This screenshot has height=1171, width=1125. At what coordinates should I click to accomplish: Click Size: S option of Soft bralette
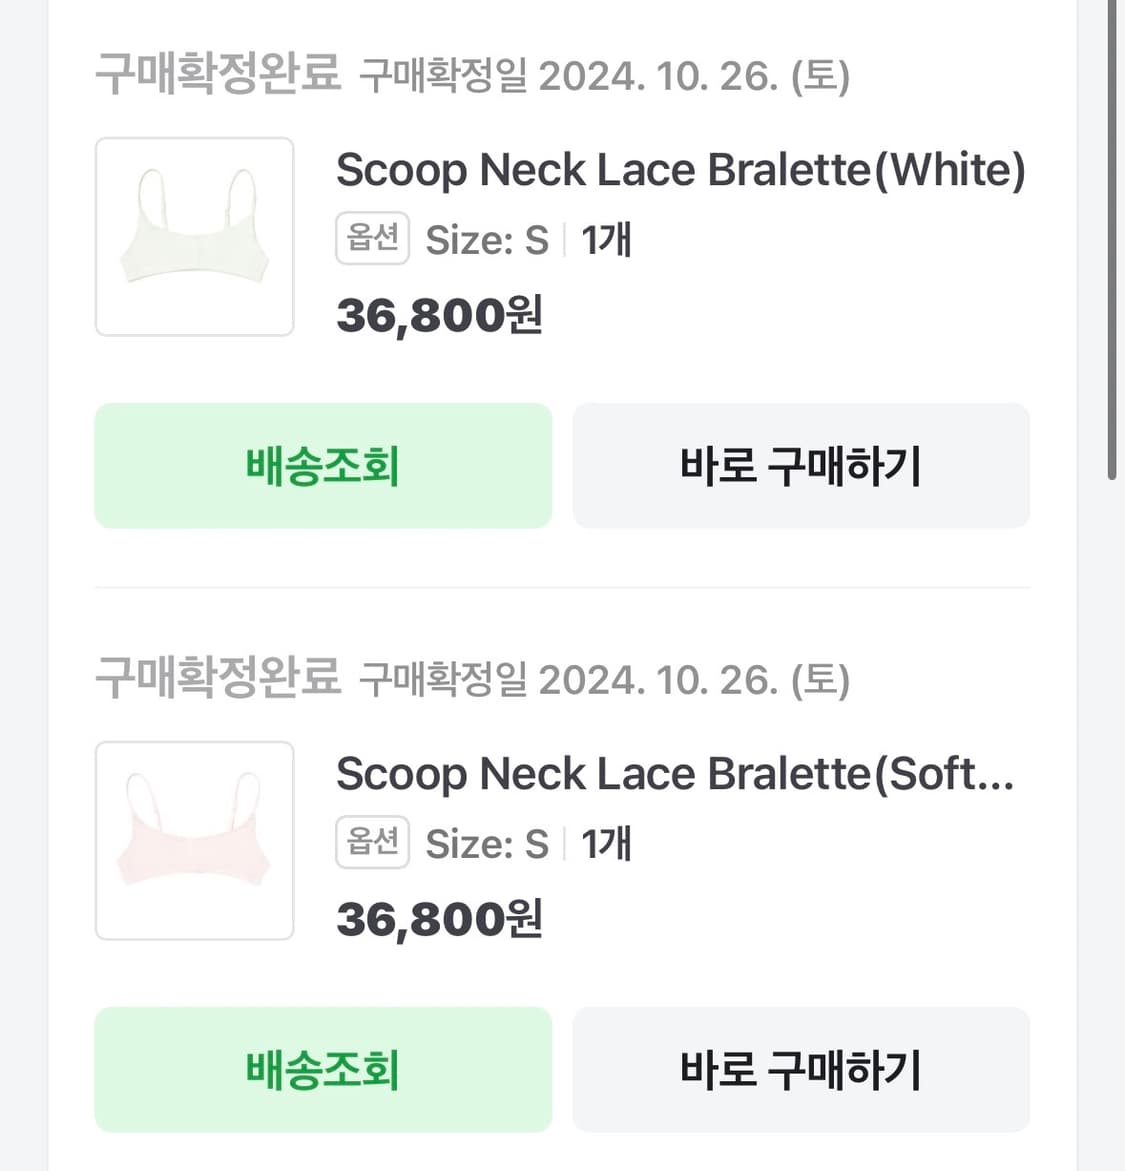[x=487, y=844]
